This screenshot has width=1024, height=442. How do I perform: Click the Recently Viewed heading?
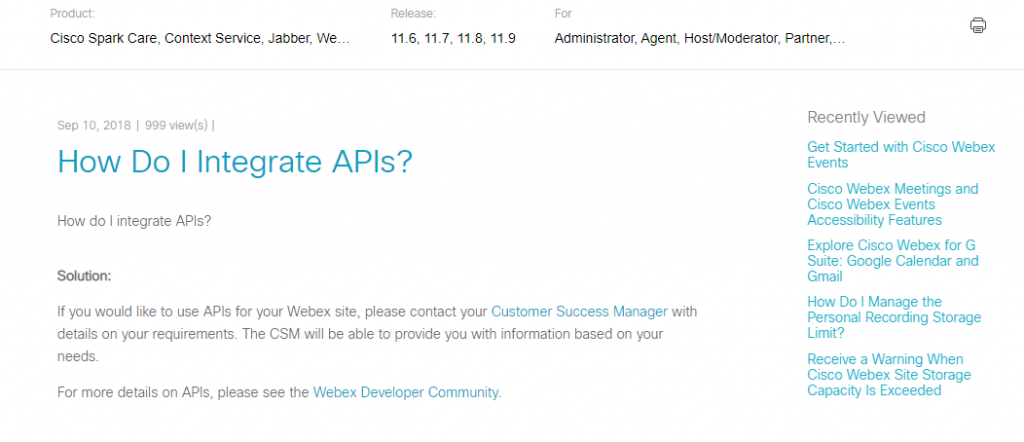[866, 118]
